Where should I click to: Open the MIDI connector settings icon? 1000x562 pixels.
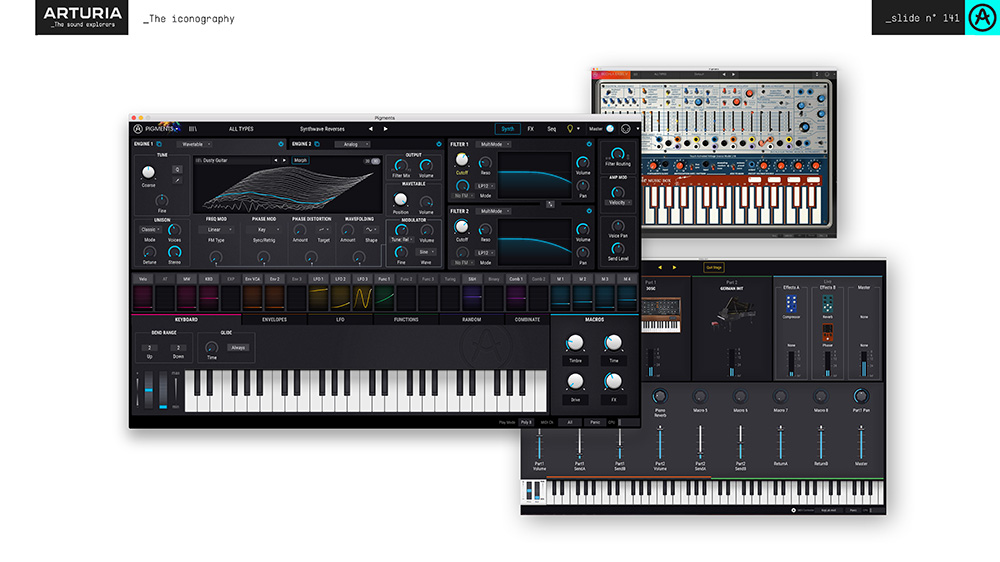626,129
